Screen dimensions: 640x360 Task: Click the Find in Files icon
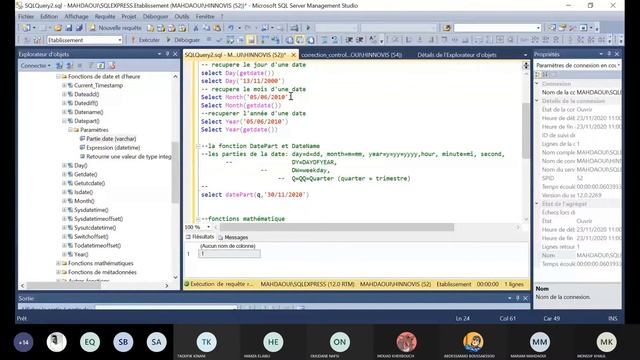[x=447, y=28]
